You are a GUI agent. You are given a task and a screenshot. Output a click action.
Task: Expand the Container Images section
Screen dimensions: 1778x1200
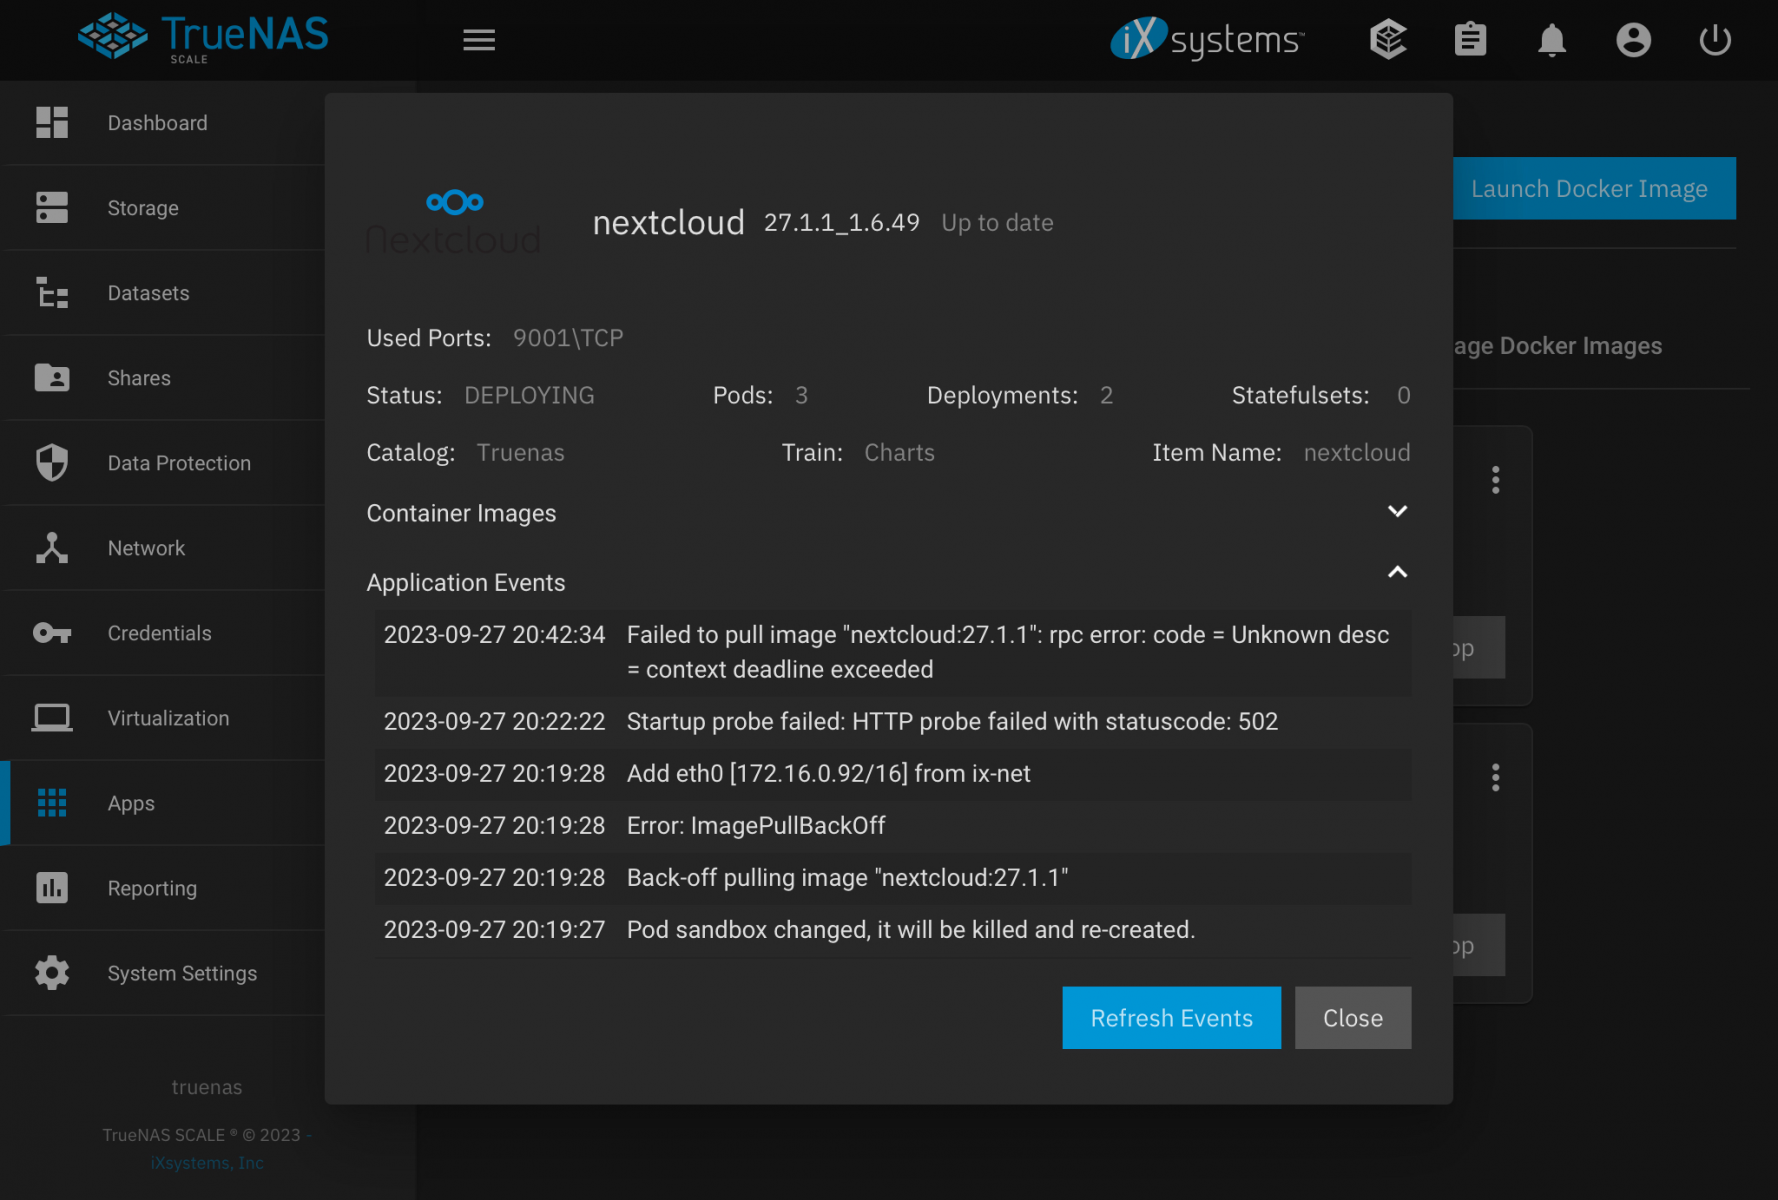point(1397,511)
